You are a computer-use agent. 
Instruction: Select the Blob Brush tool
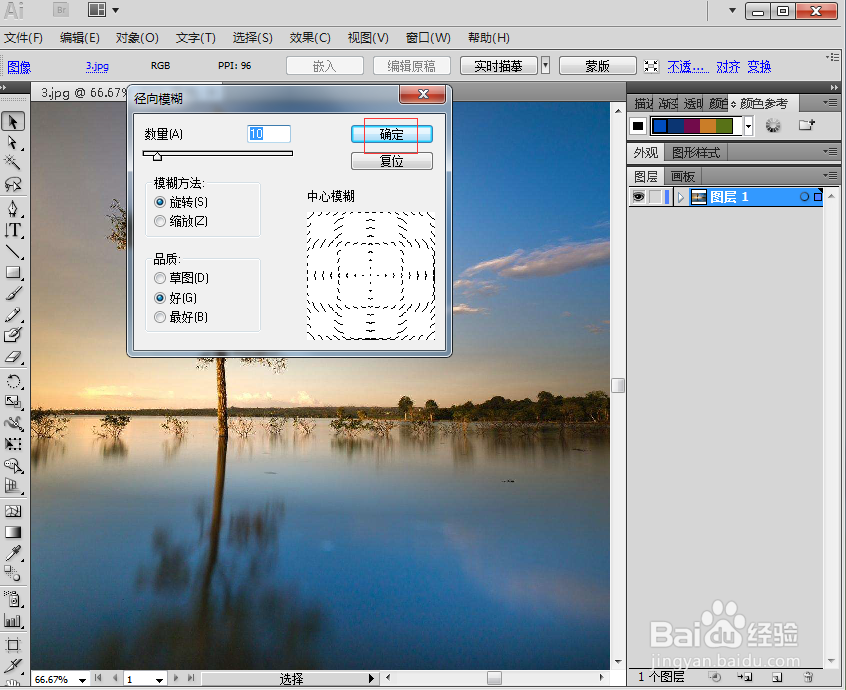[12, 336]
